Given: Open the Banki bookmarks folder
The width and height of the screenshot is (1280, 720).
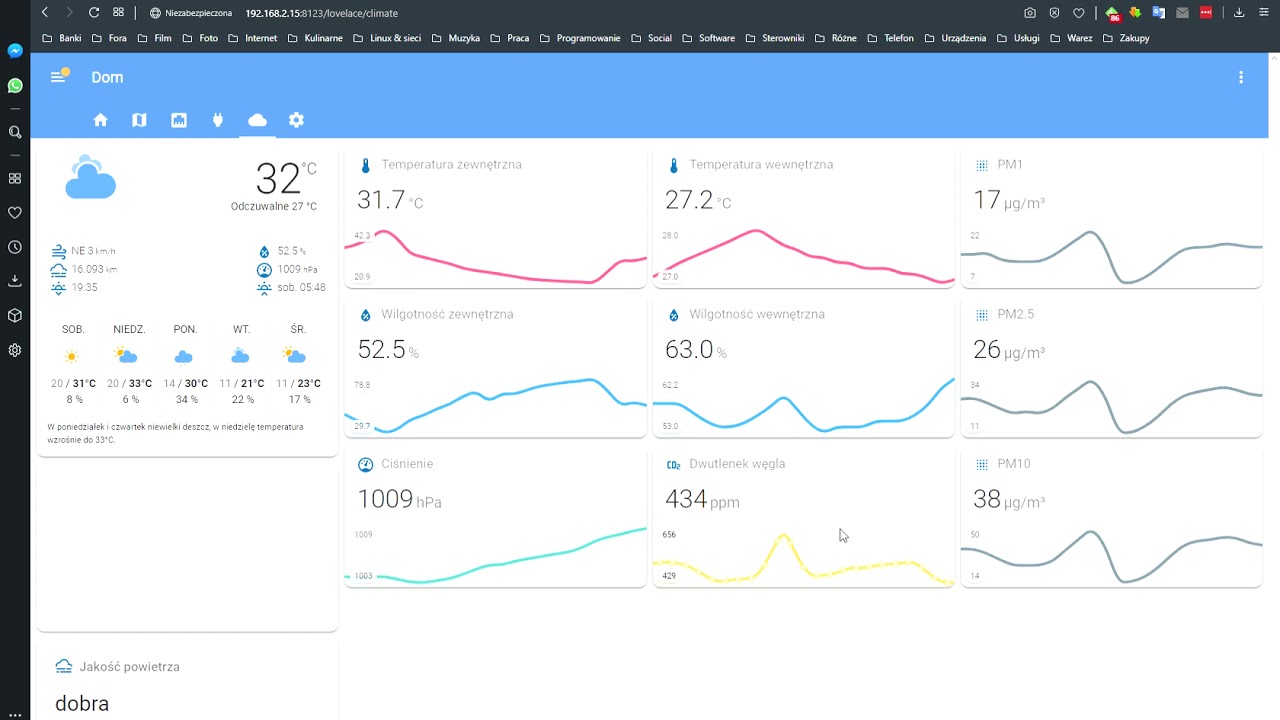Looking at the screenshot, I should (62, 38).
